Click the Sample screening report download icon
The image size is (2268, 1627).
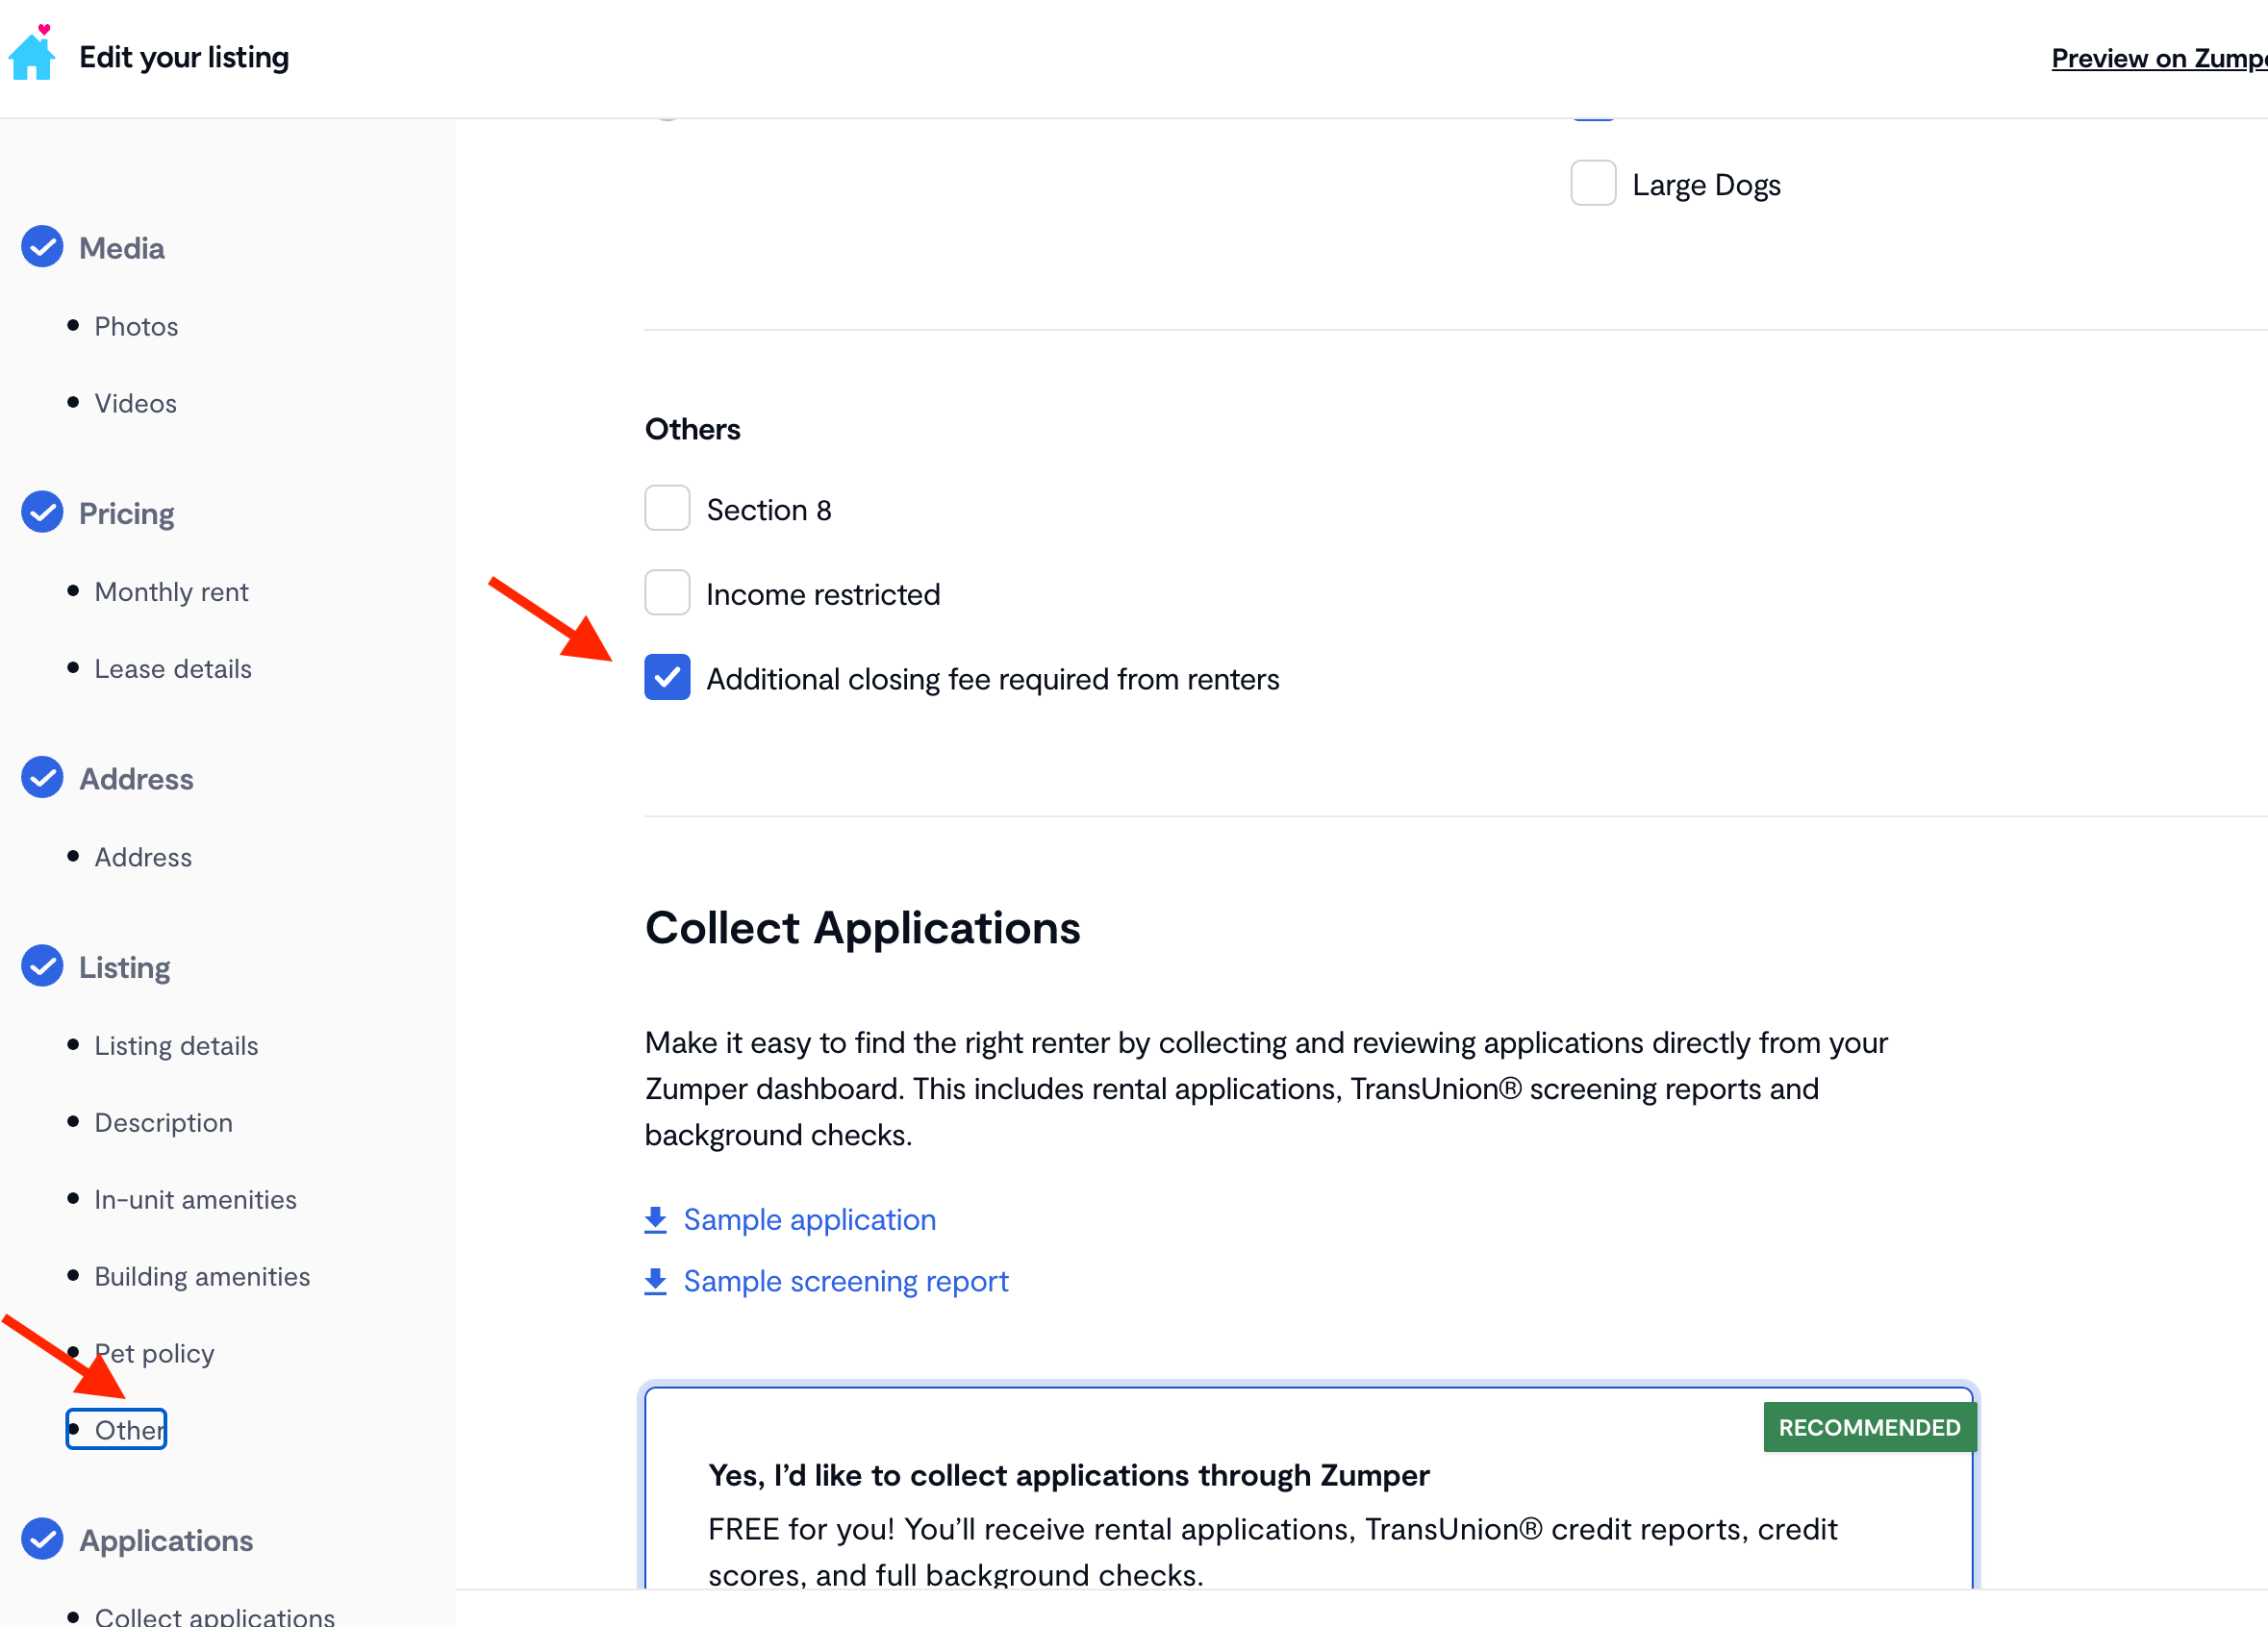(655, 1281)
